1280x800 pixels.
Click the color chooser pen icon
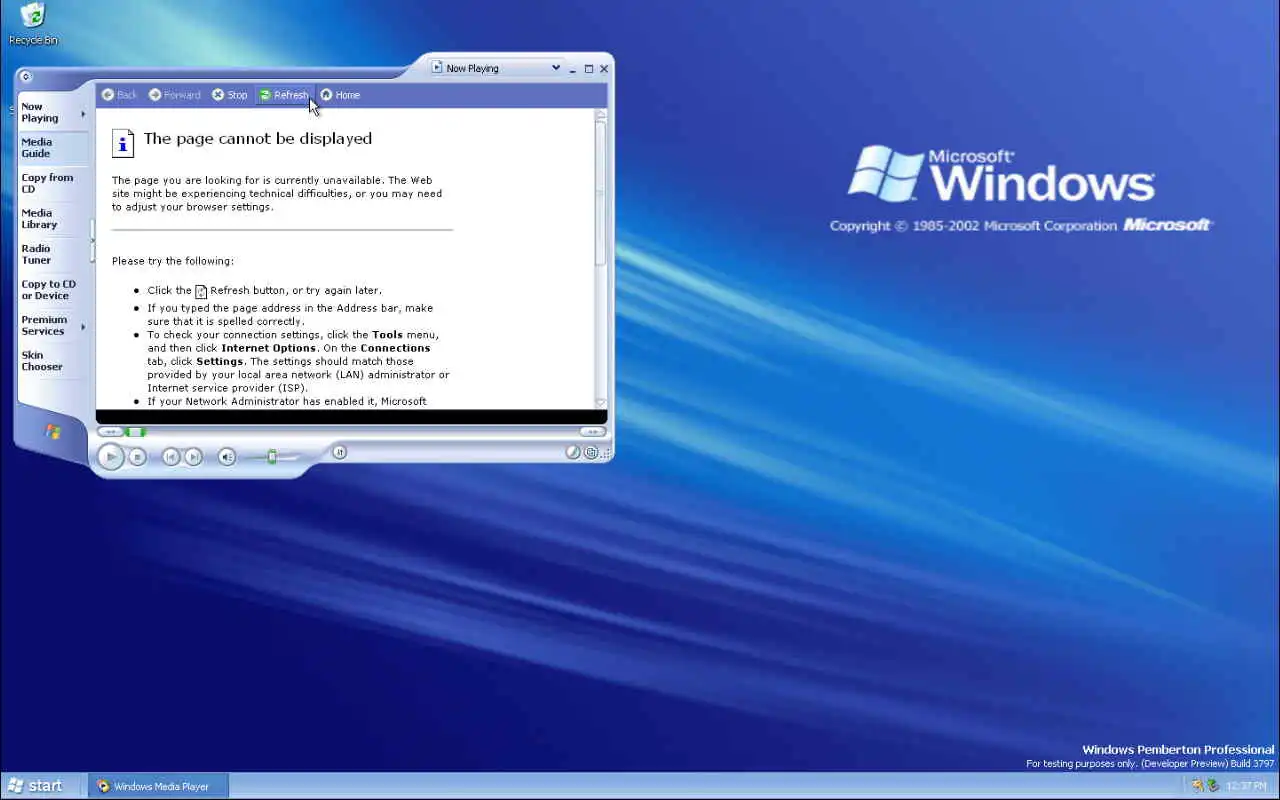(x=573, y=452)
